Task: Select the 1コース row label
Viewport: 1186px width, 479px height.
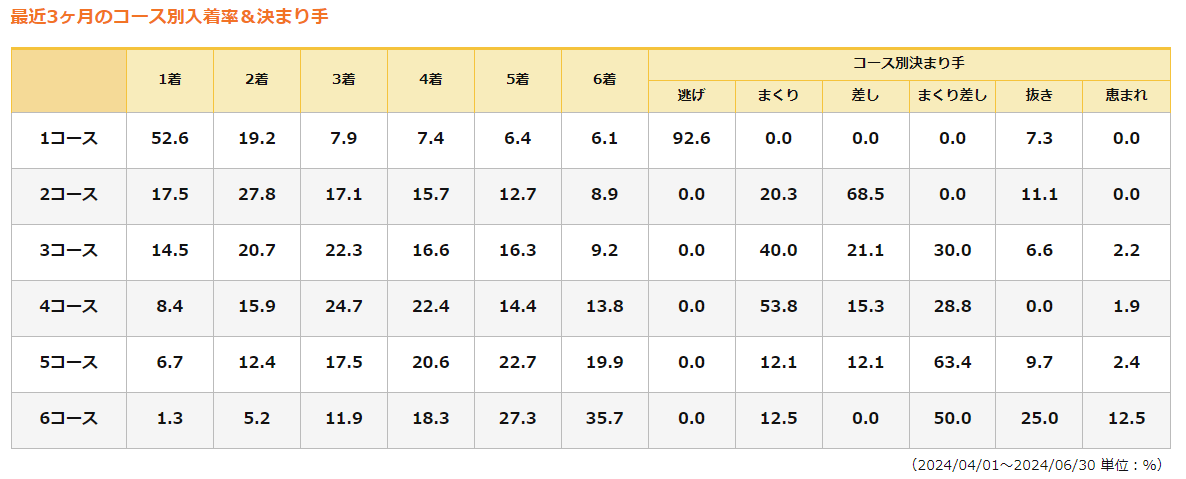Action: pyautogui.click(x=69, y=139)
